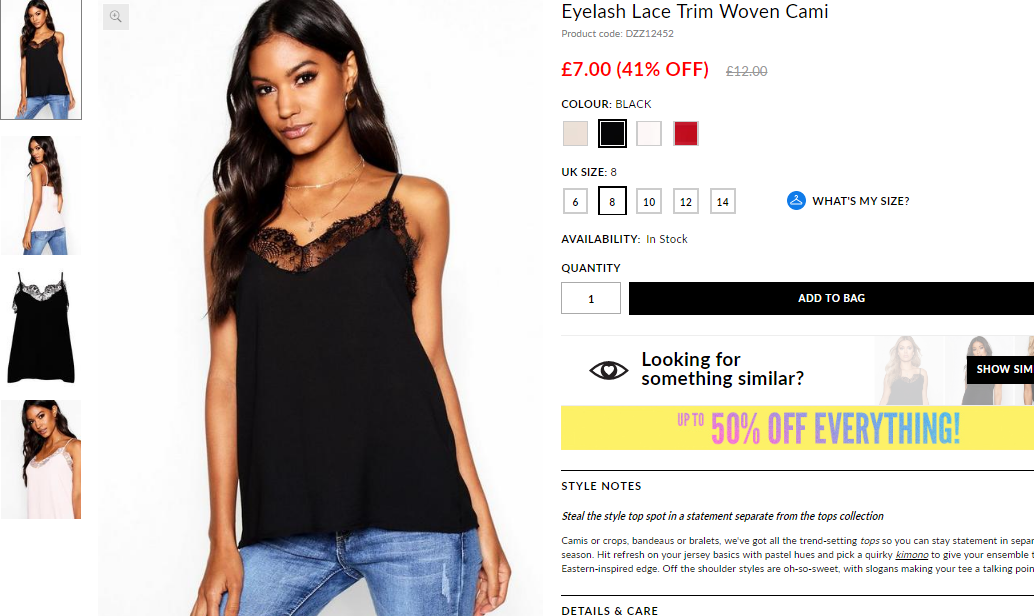Click the Add to Bag button
Viewport: 1034px width, 616px height.
832,298
